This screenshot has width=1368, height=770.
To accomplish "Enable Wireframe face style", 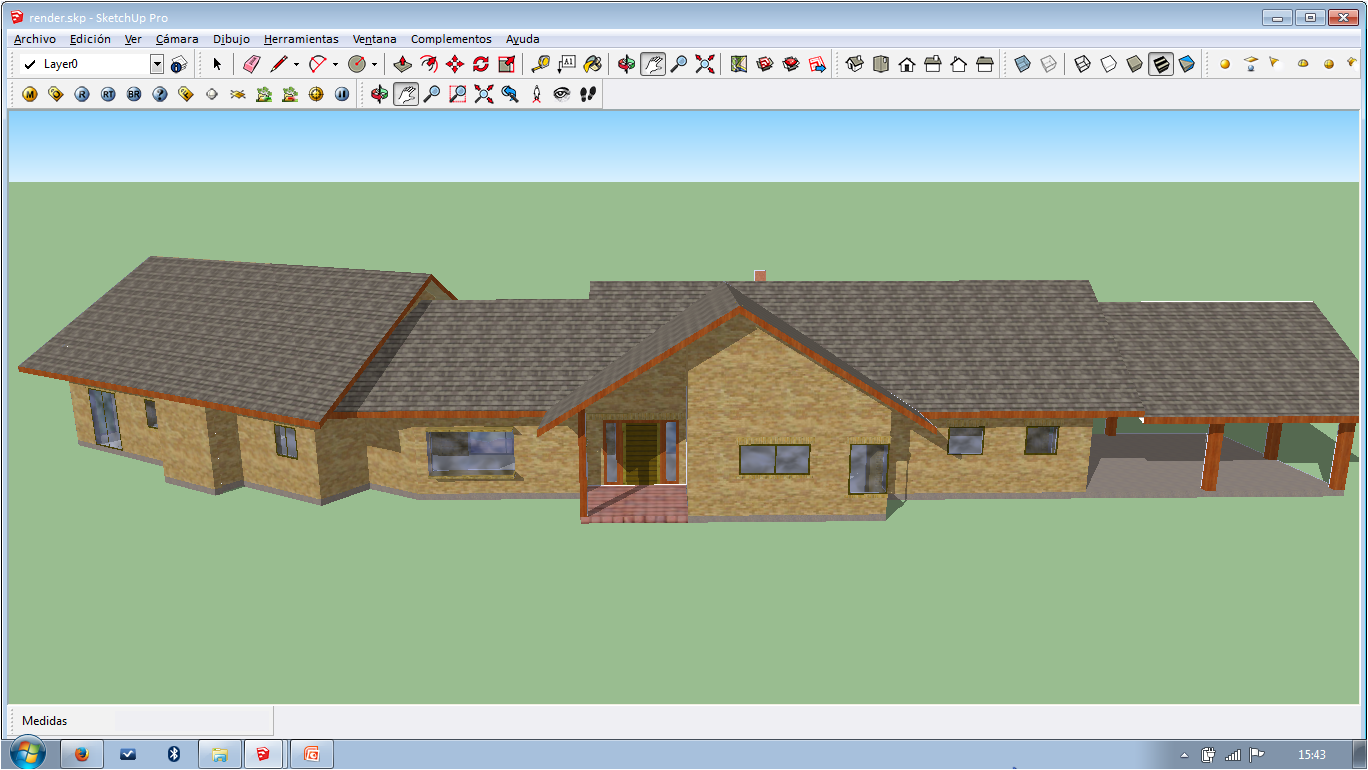I will [x=1082, y=64].
